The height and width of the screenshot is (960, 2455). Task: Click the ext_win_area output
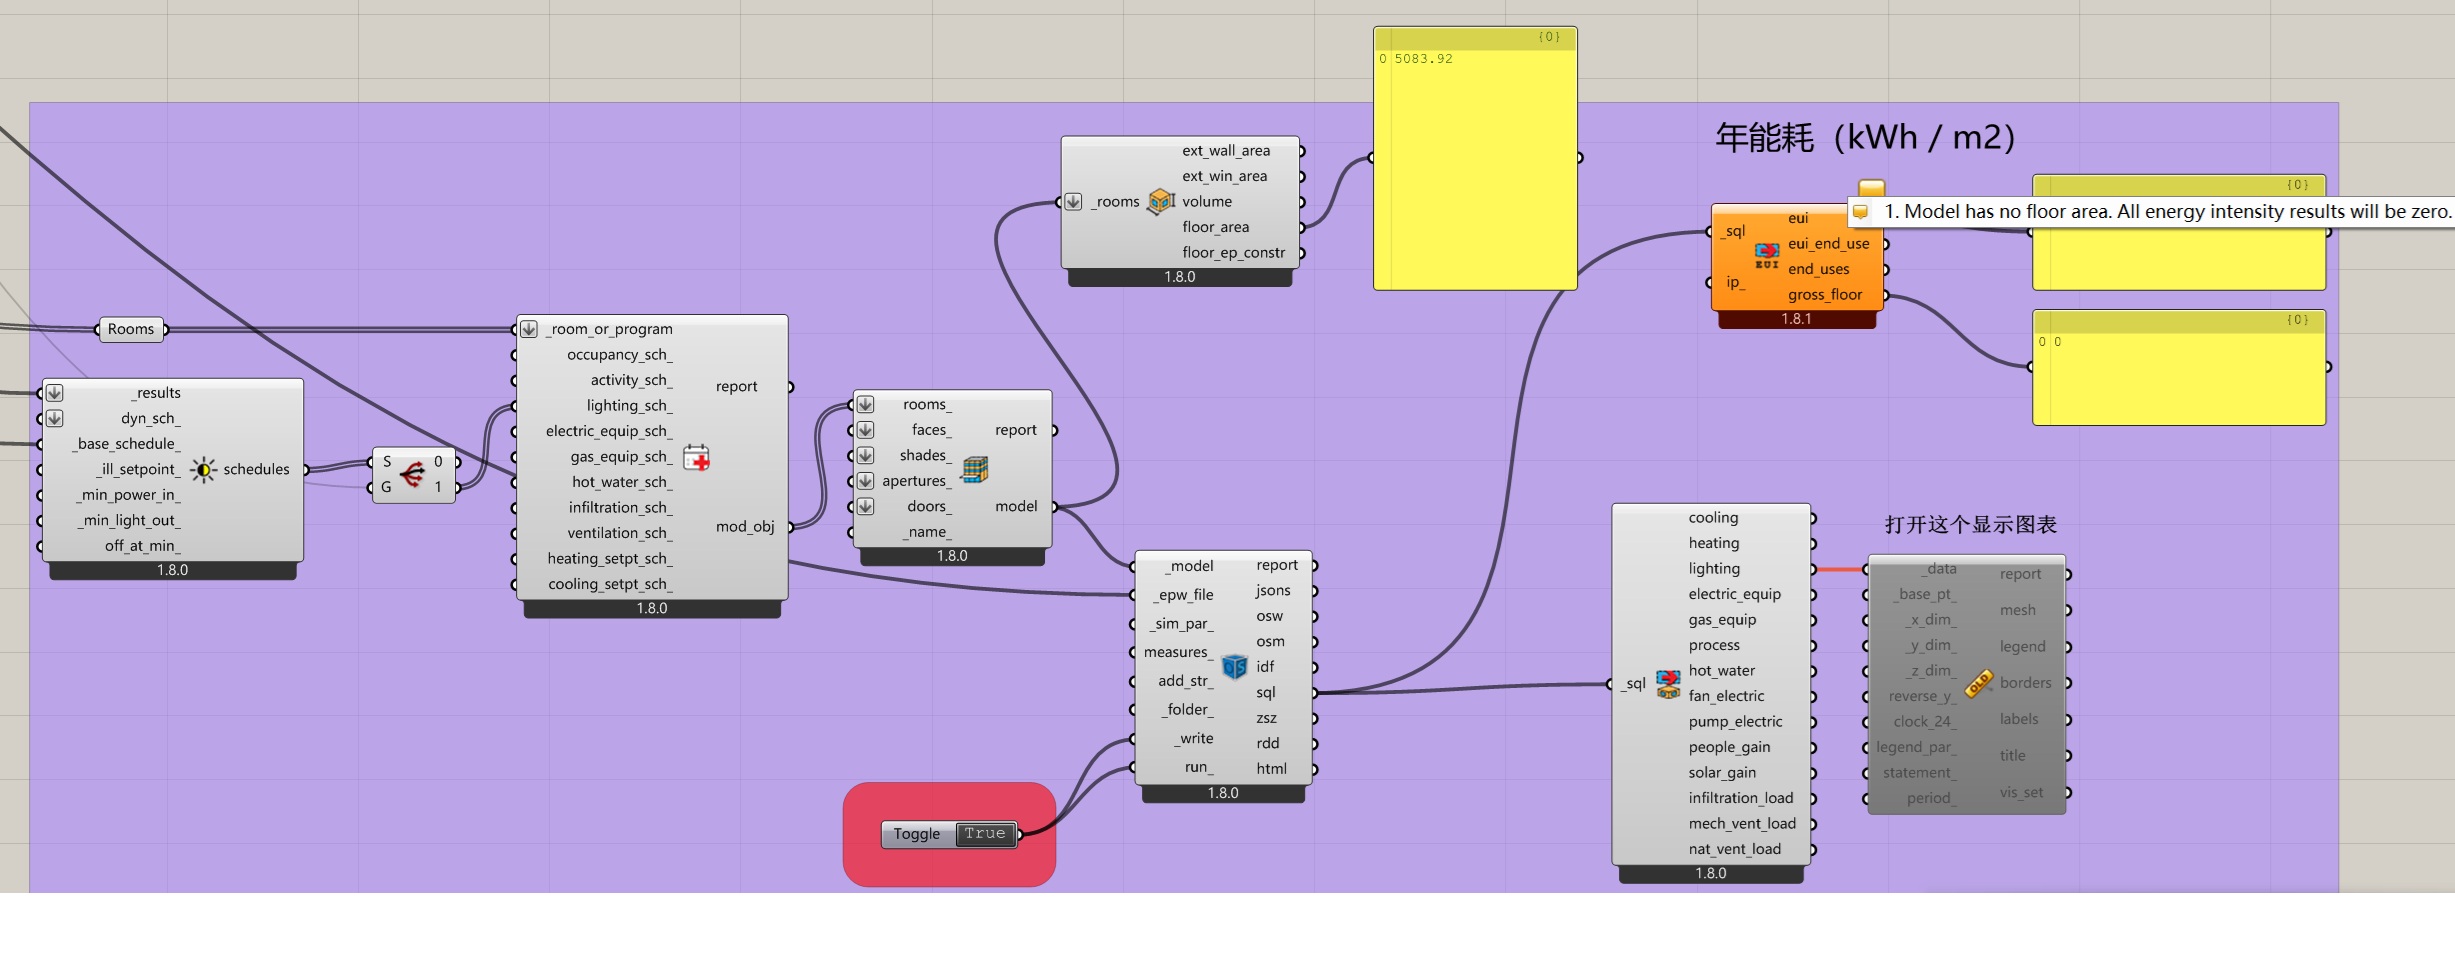pos(1225,176)
